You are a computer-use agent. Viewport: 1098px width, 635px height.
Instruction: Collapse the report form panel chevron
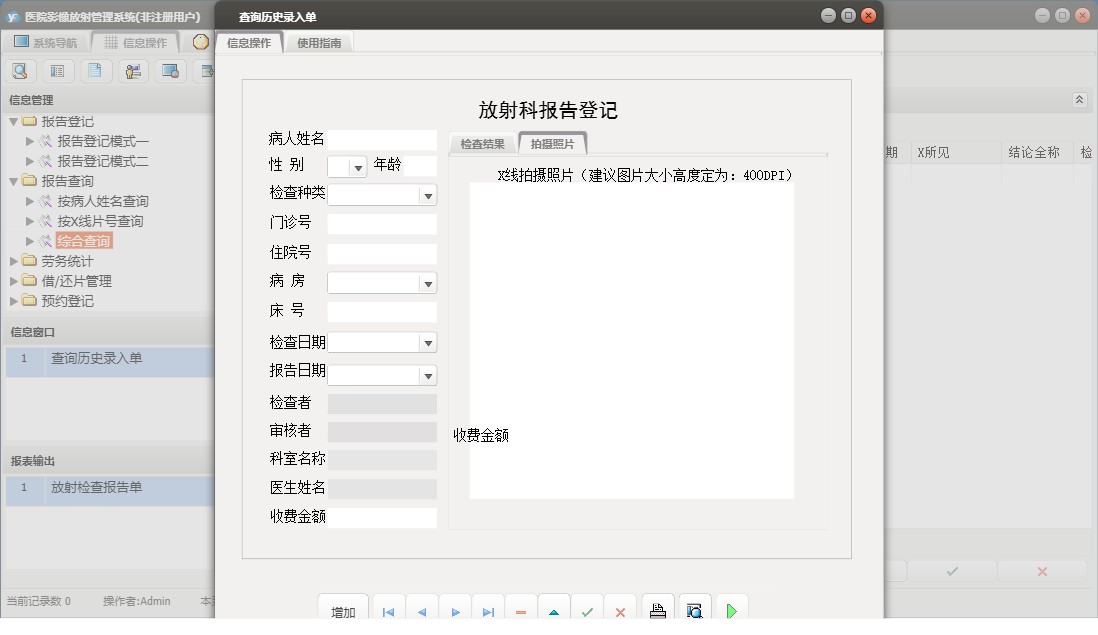point(1078,100)
